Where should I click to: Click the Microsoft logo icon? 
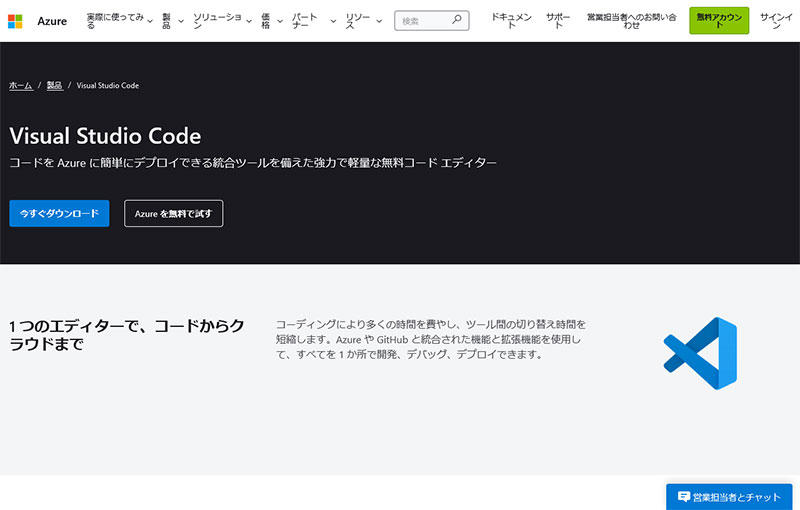15,21
